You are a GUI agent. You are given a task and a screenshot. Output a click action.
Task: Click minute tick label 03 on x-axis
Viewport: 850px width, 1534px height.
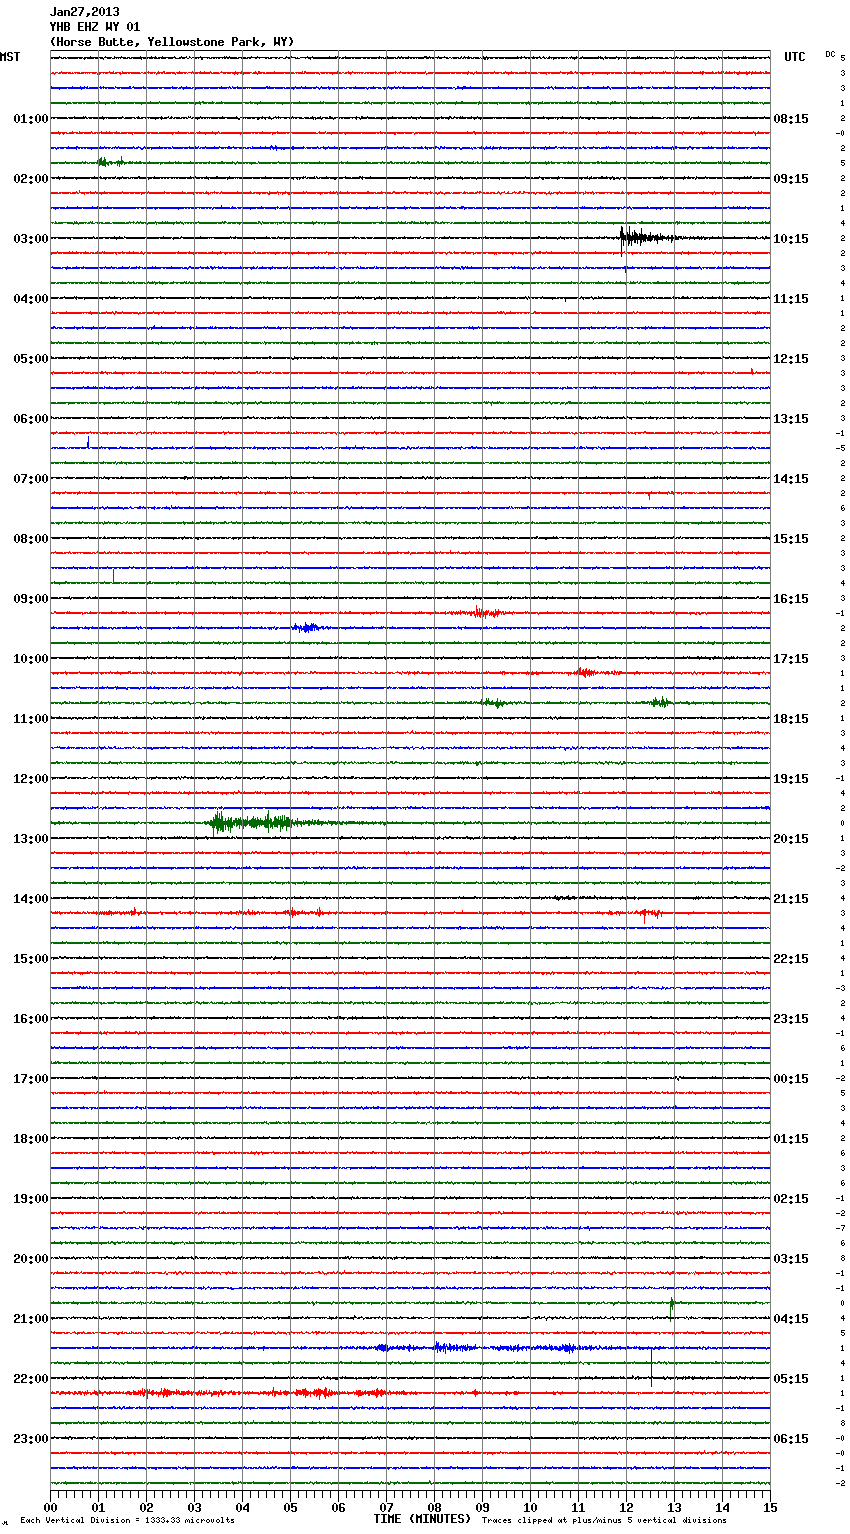[x=194, y=1507]
